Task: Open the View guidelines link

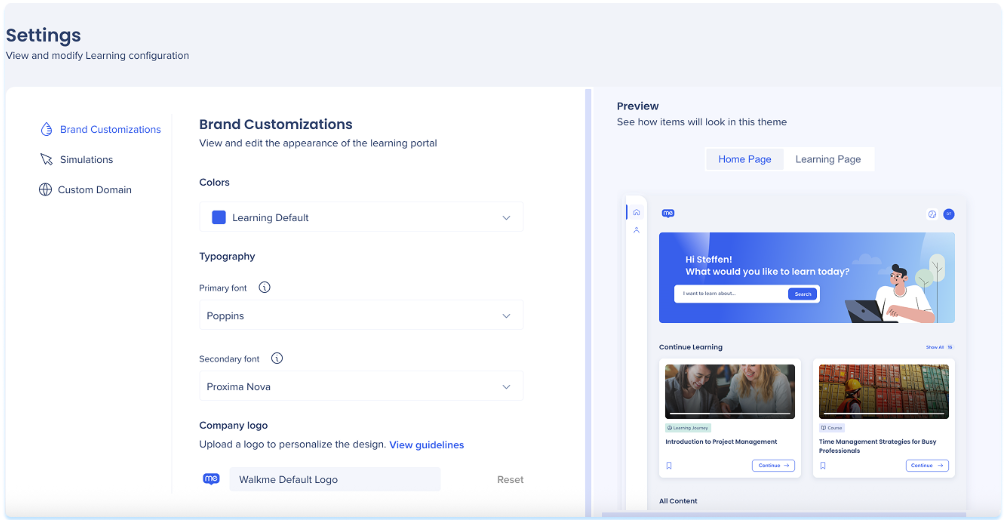Action: click(x=426, y=445)
